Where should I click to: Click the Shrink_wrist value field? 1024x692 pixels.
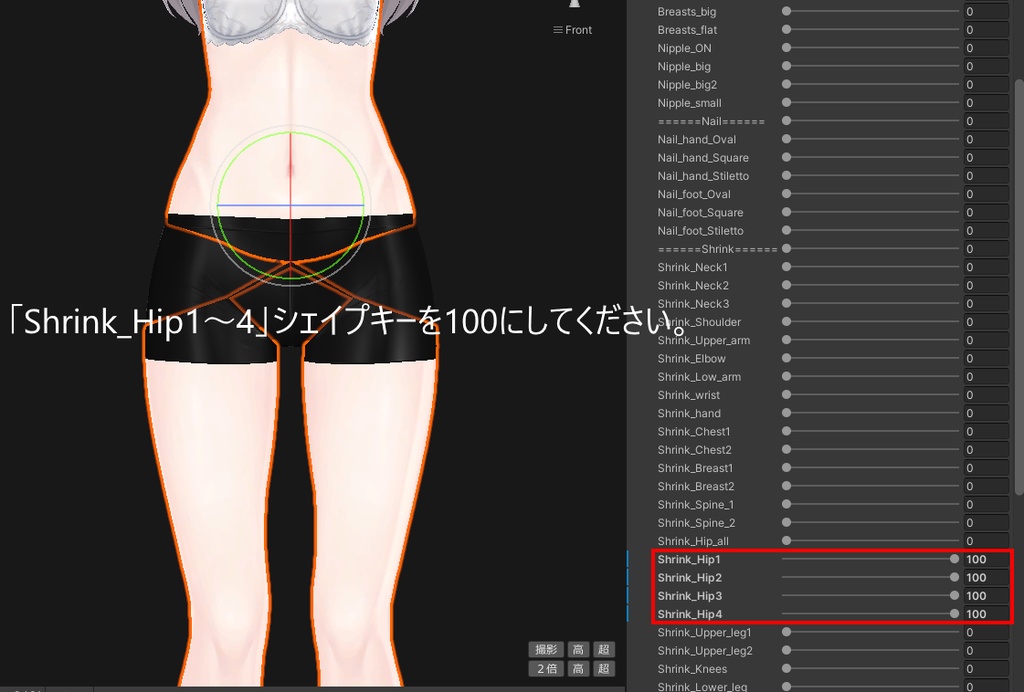[986, 396]
